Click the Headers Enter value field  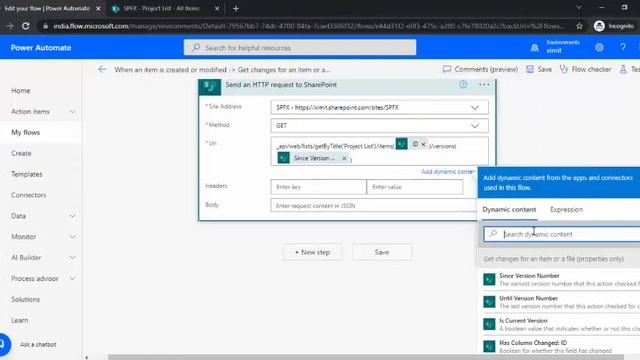click(x=415, y=187)
